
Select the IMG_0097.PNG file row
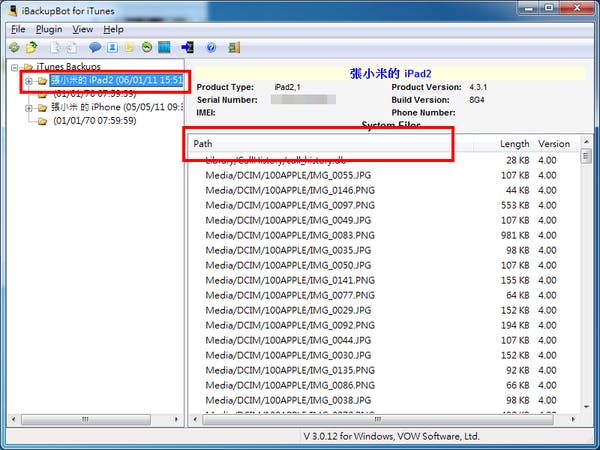[385, 205]
